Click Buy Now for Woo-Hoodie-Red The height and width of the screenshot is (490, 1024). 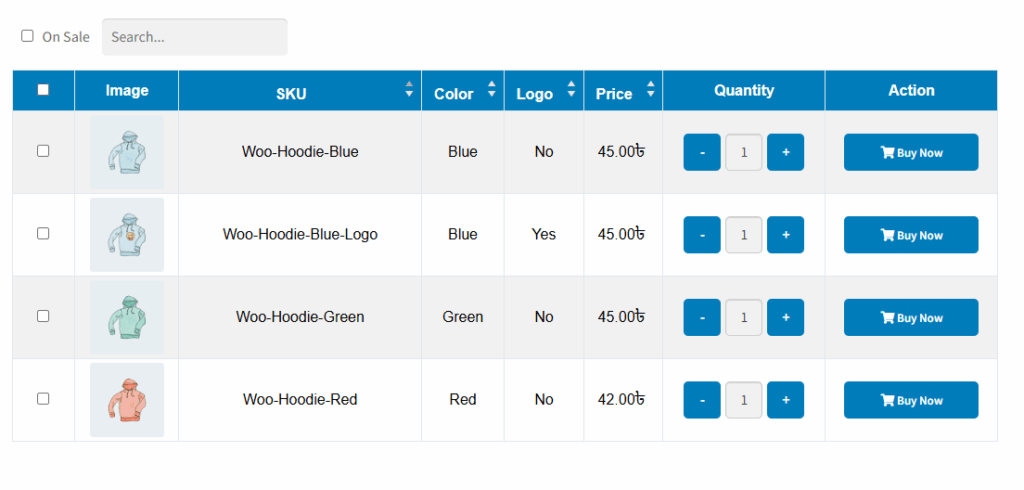911,400
